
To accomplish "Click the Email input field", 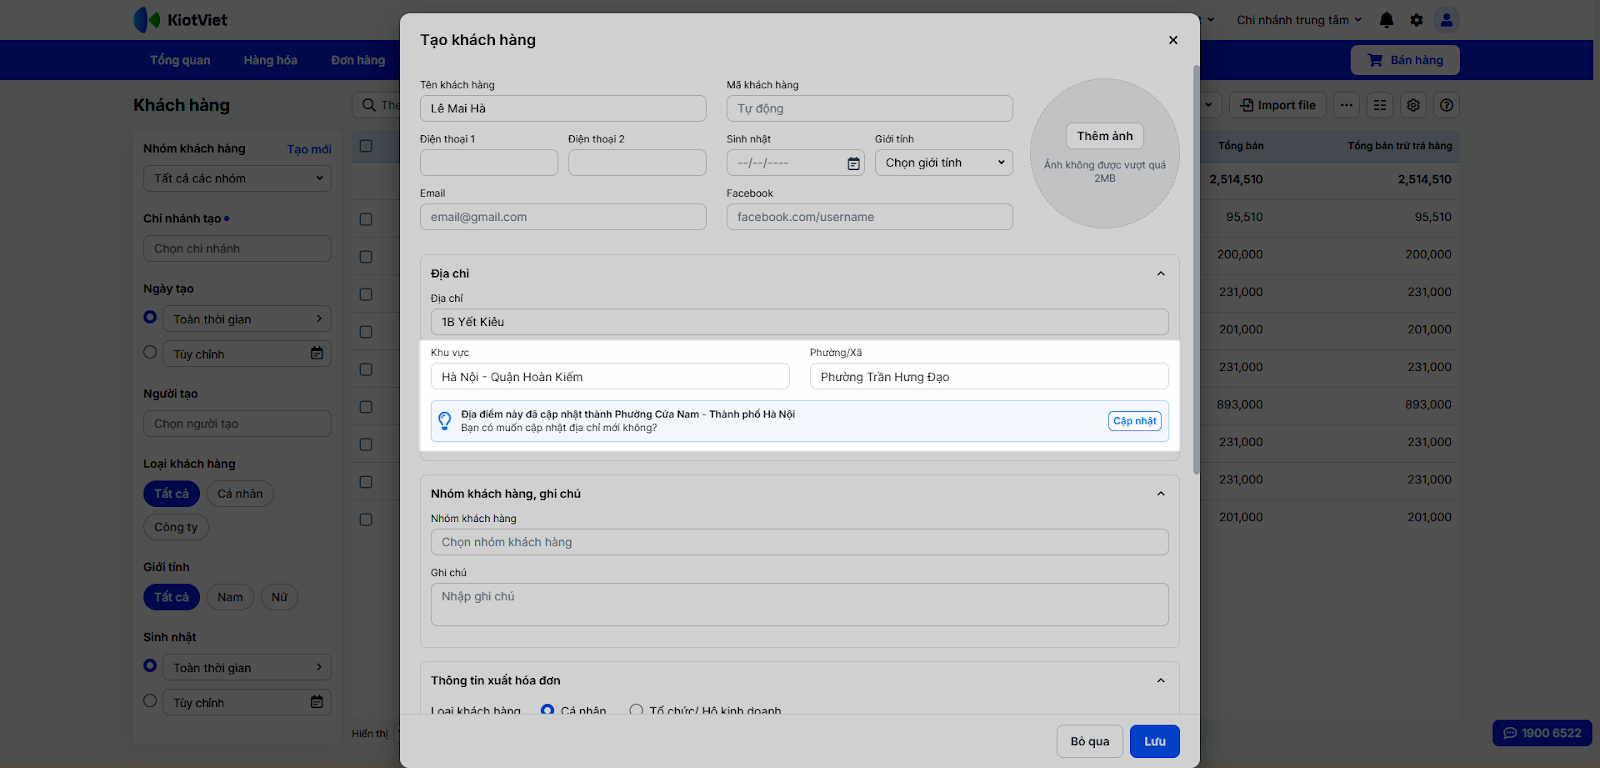I will point(563,217).
